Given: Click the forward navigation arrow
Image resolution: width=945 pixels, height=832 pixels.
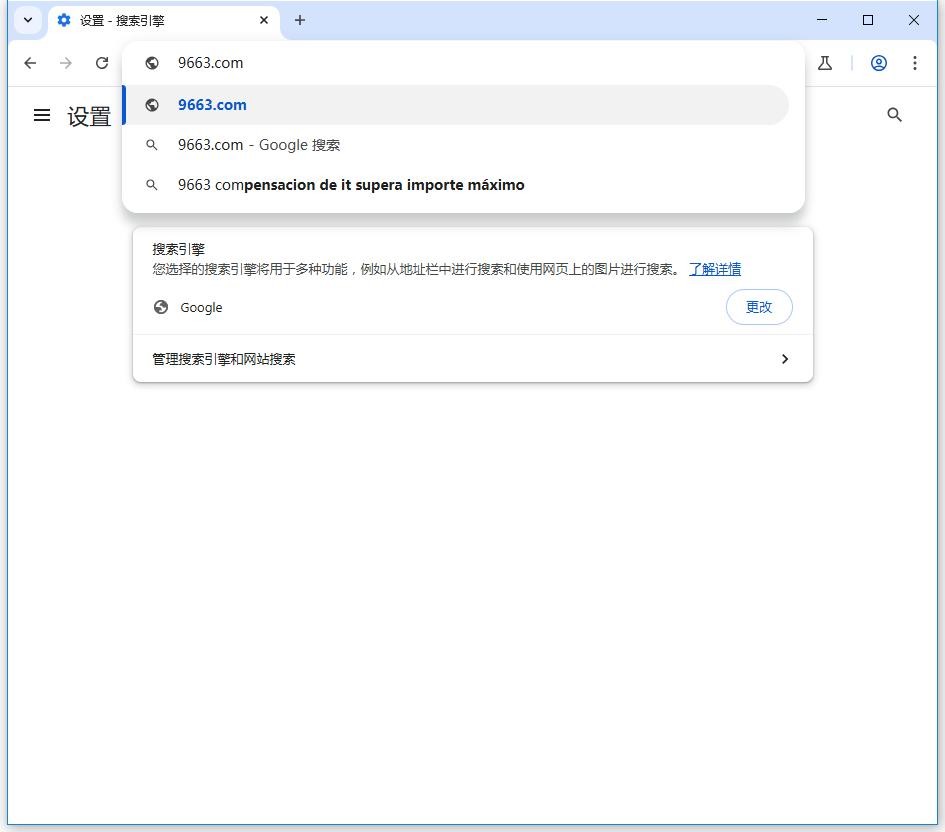Looking at the screenshot, I should coord(66,63).
